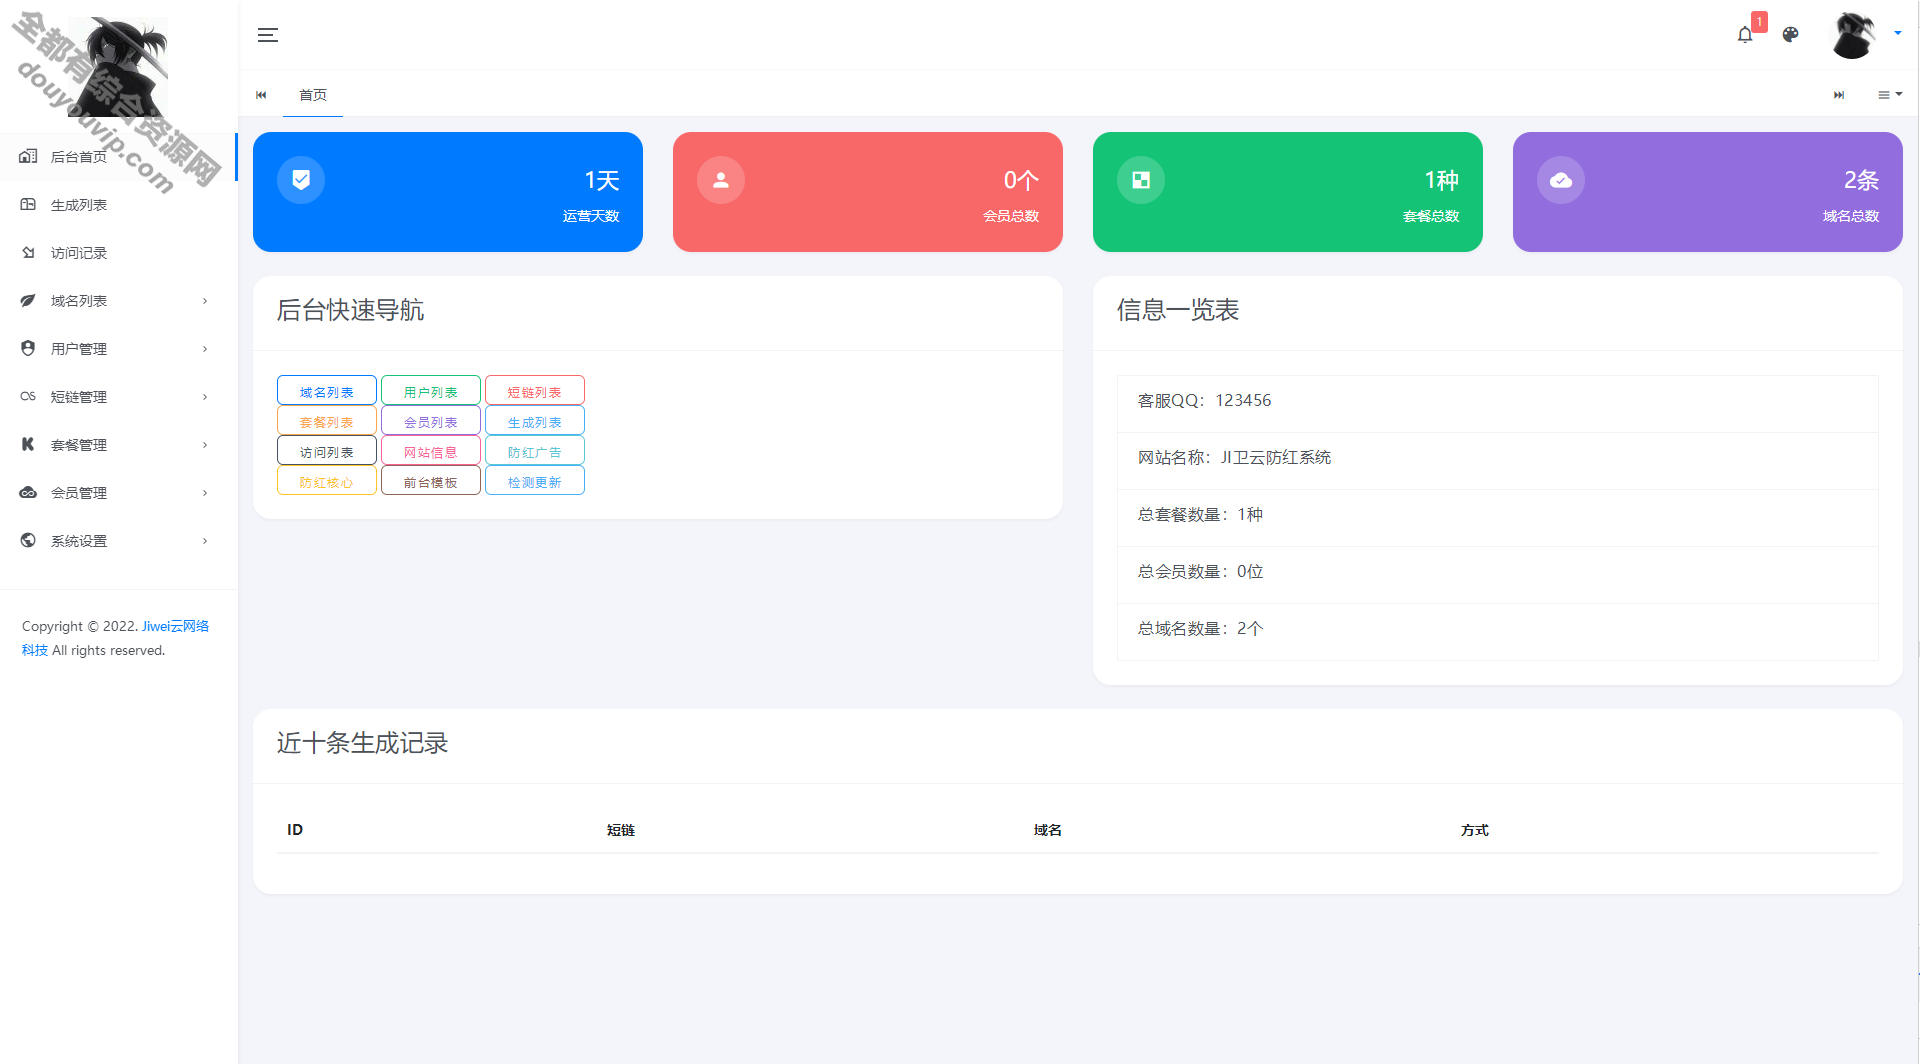Click the 用户列表 quick nav button
The image size is (1920, 1064).
(x=431, y=391)
